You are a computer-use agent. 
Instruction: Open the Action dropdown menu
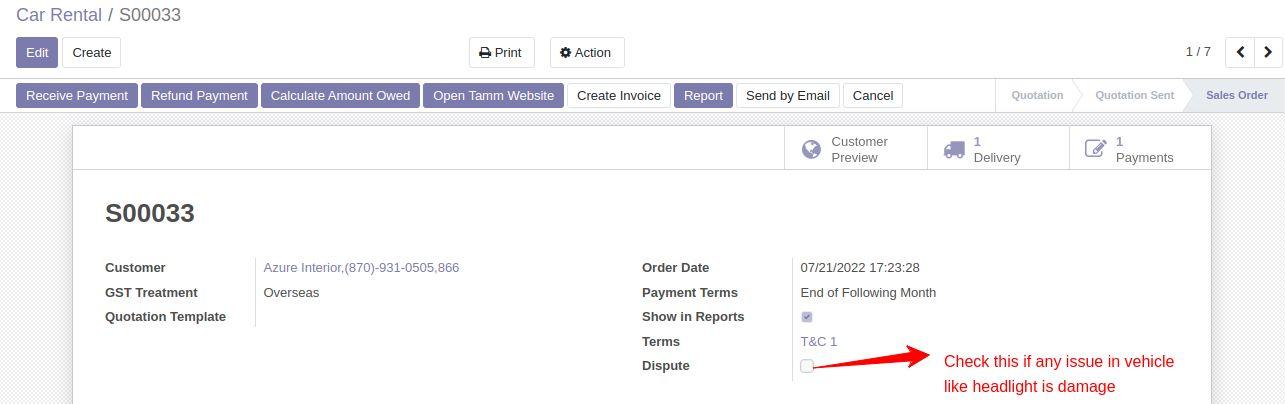[x=587, y=52]
